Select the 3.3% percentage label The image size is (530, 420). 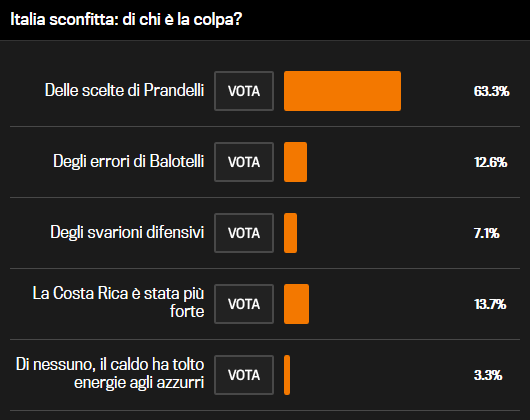[x=488, y=375]
